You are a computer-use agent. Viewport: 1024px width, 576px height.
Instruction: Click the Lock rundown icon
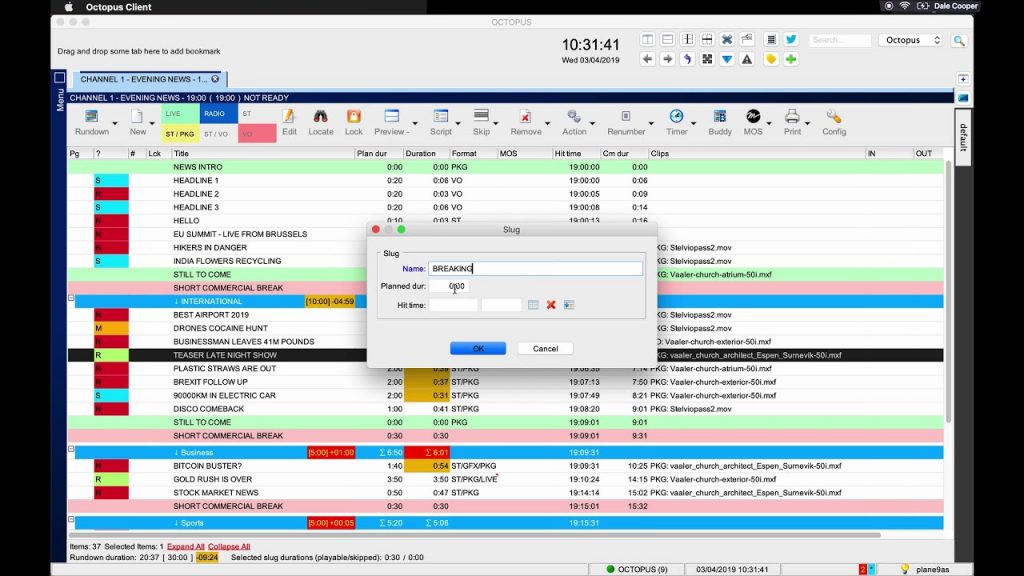coord(353,117)
